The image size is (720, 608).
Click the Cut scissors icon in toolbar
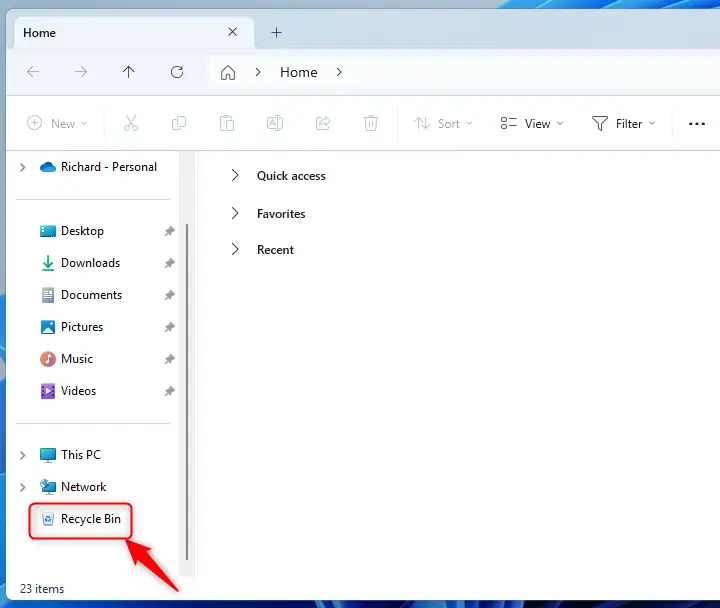click(130, 123)
